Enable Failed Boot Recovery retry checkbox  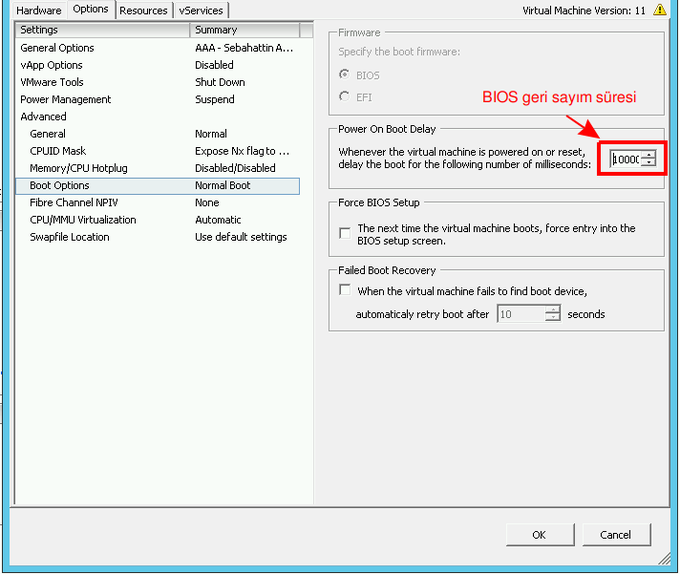(345, 290)
